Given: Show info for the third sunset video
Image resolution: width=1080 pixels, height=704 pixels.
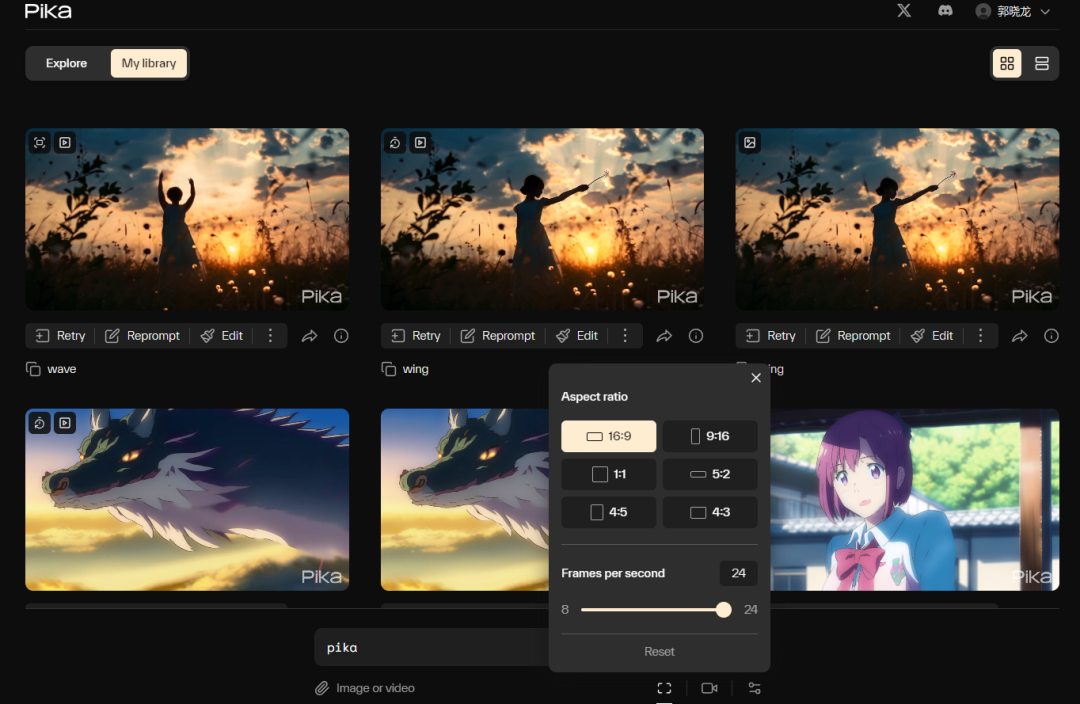Looking at the screenshot, I should (x=1051, y=336).
